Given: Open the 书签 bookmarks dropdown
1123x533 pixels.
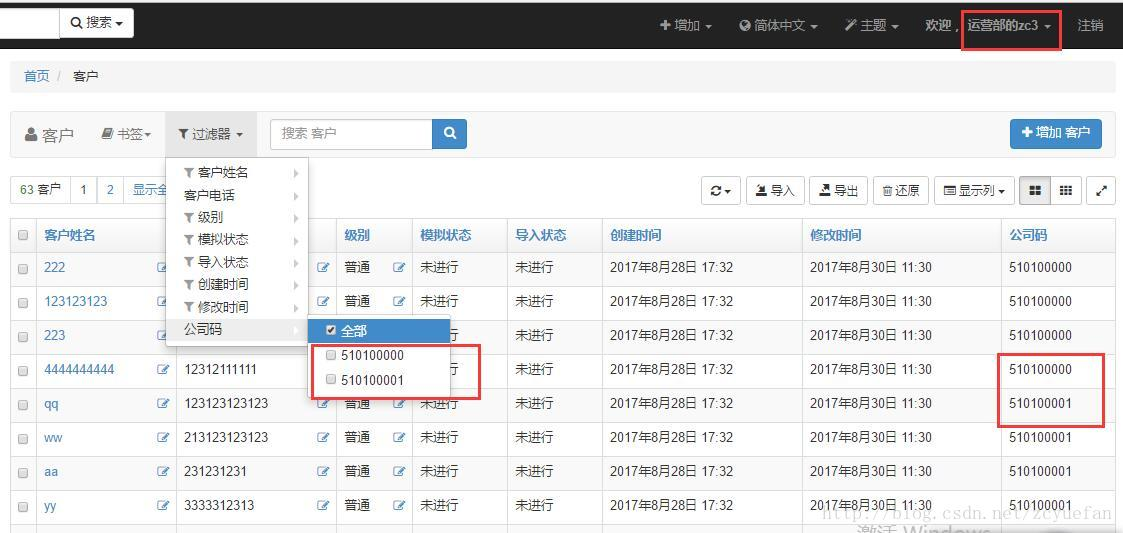Looking at the screenshot, I should (126, 134).
